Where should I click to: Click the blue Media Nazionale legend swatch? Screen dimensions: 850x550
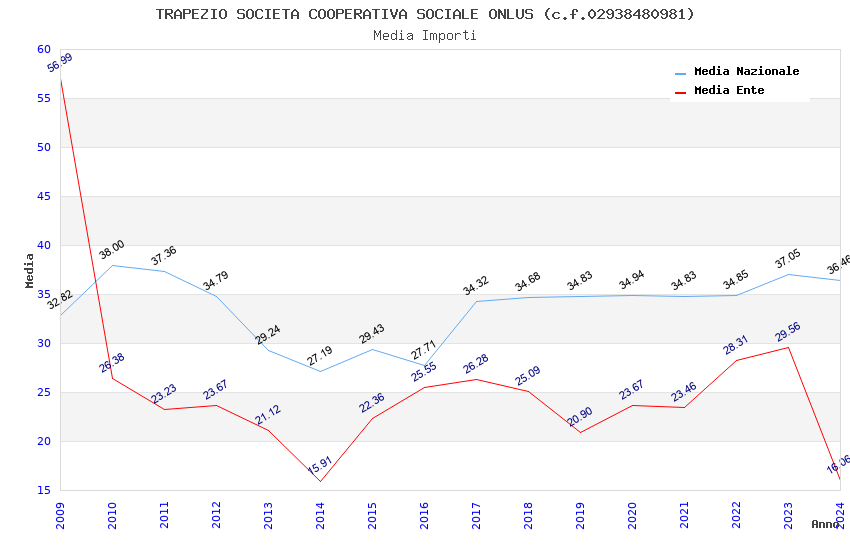[680, 73]
